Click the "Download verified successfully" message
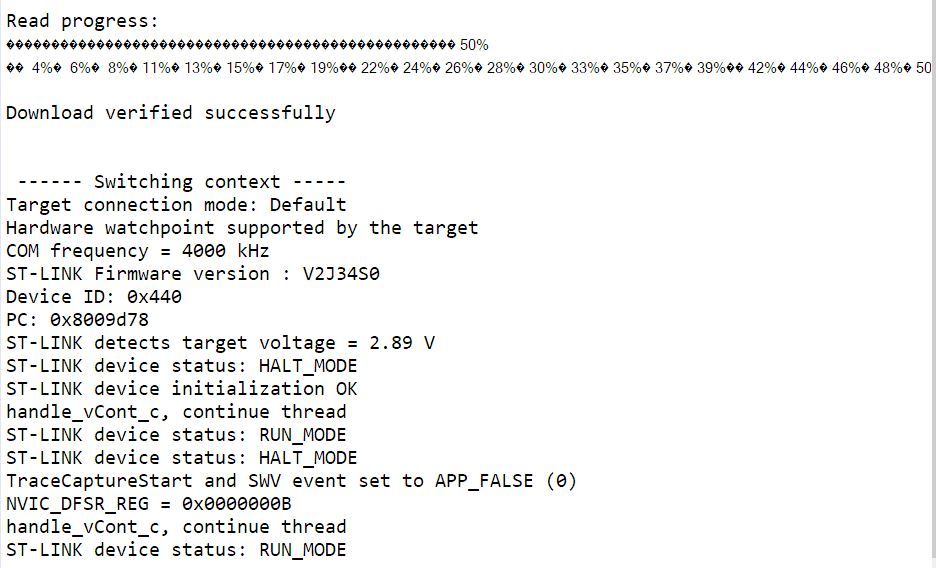The width and height of the screenshot is (936, 568). click(171, 113)
